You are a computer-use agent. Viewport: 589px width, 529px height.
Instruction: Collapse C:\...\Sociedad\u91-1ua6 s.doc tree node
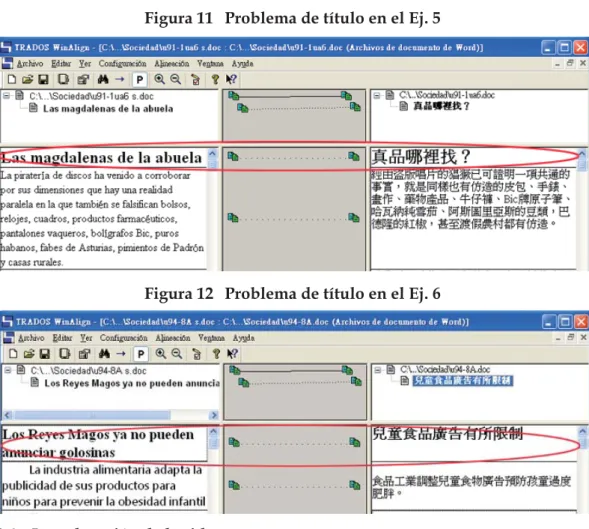pos(6,96)
